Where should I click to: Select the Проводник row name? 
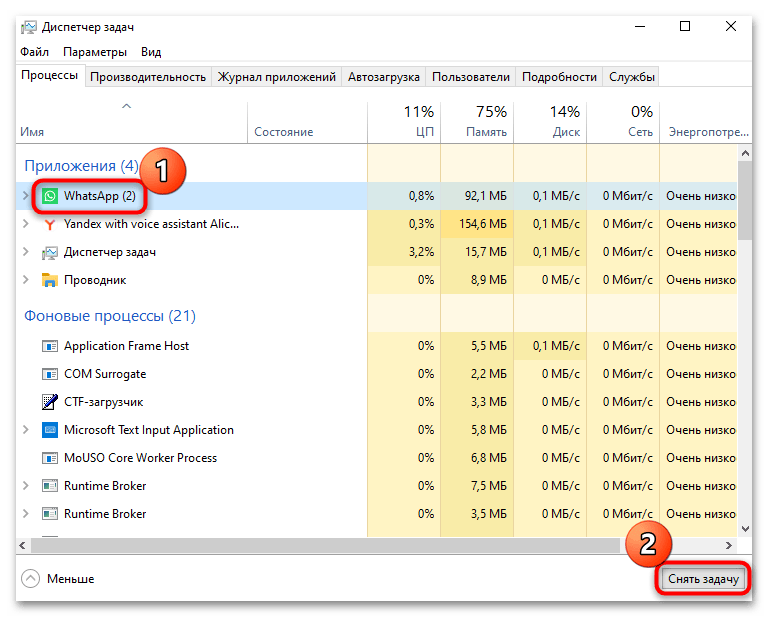click(95, 280)
